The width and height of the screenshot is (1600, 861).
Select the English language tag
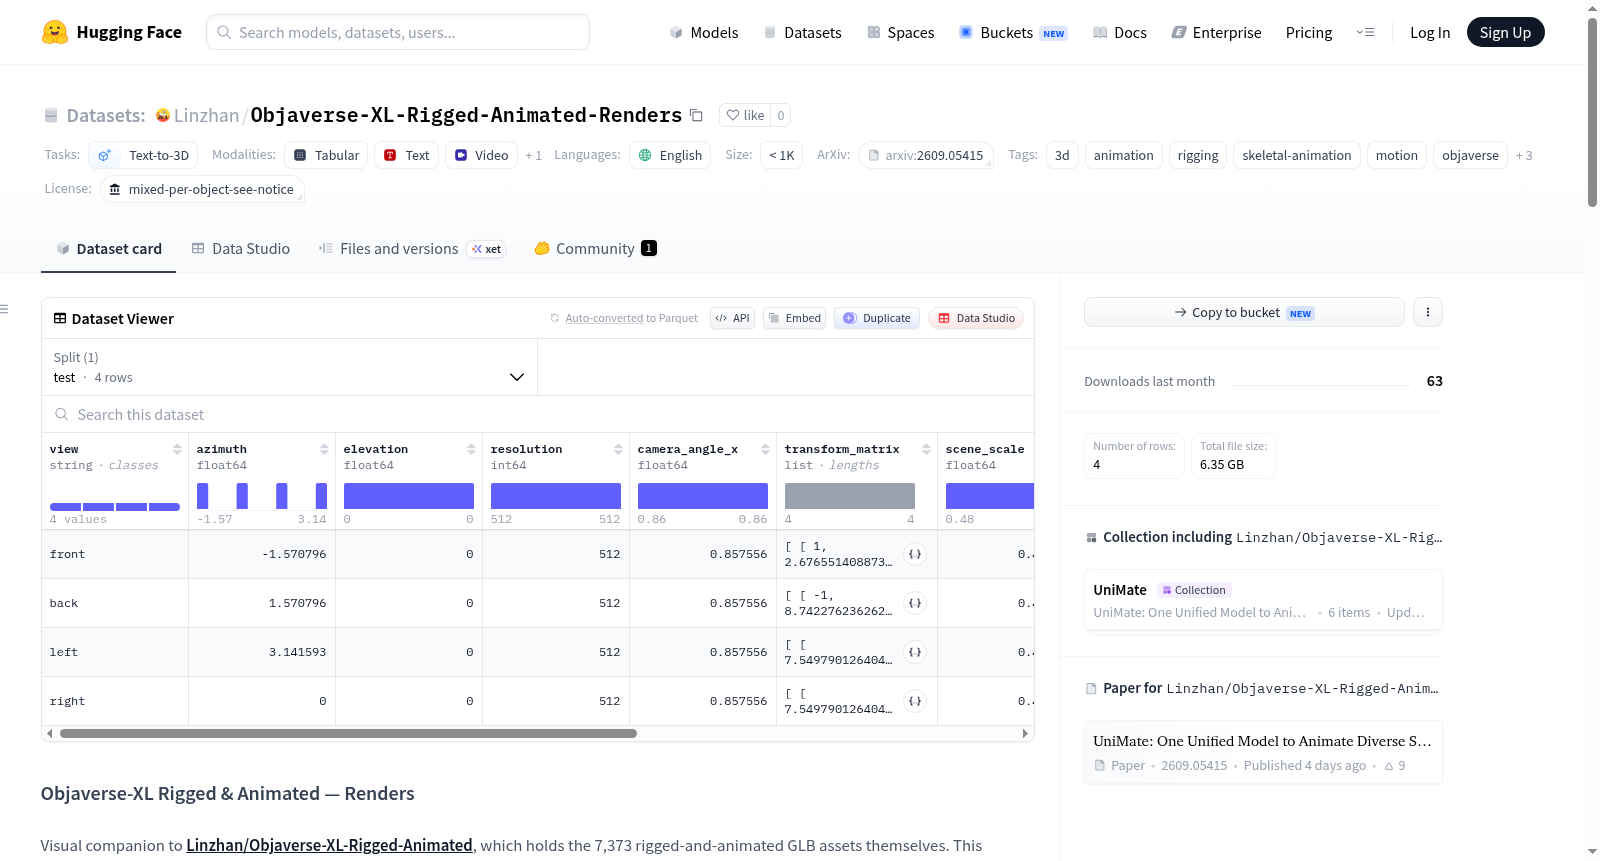coord(670,155)
